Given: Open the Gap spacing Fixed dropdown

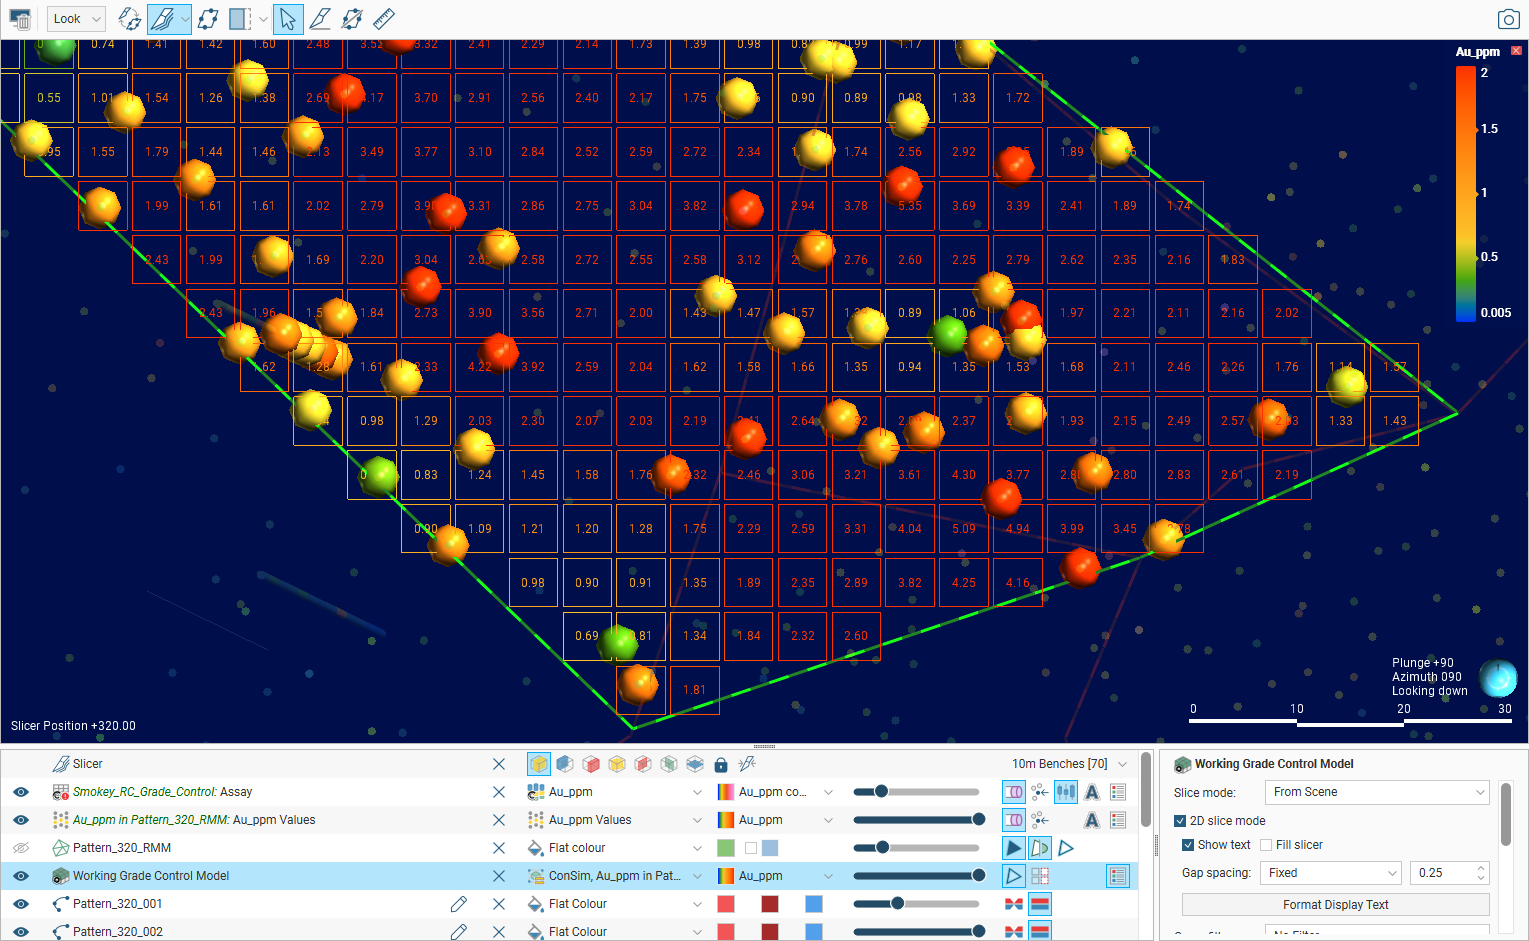Looking at the screenshot, I should pos(1330,873).
